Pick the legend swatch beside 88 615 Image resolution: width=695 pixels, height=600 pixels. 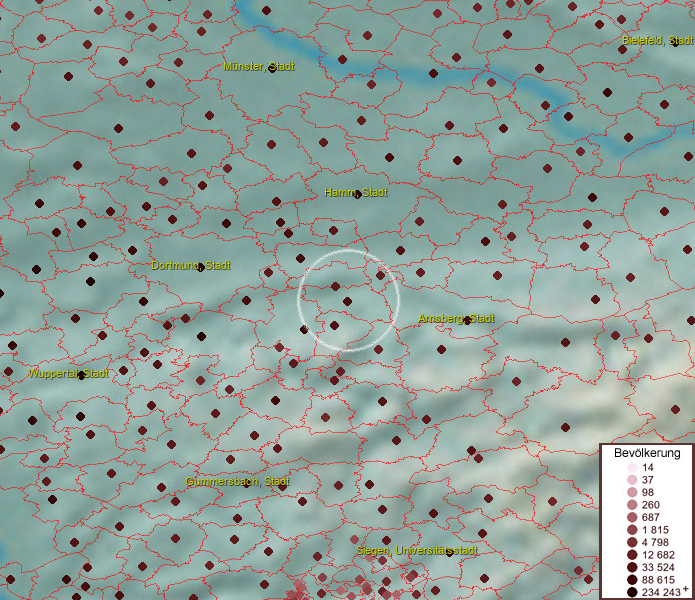click(x=632, y=580)
